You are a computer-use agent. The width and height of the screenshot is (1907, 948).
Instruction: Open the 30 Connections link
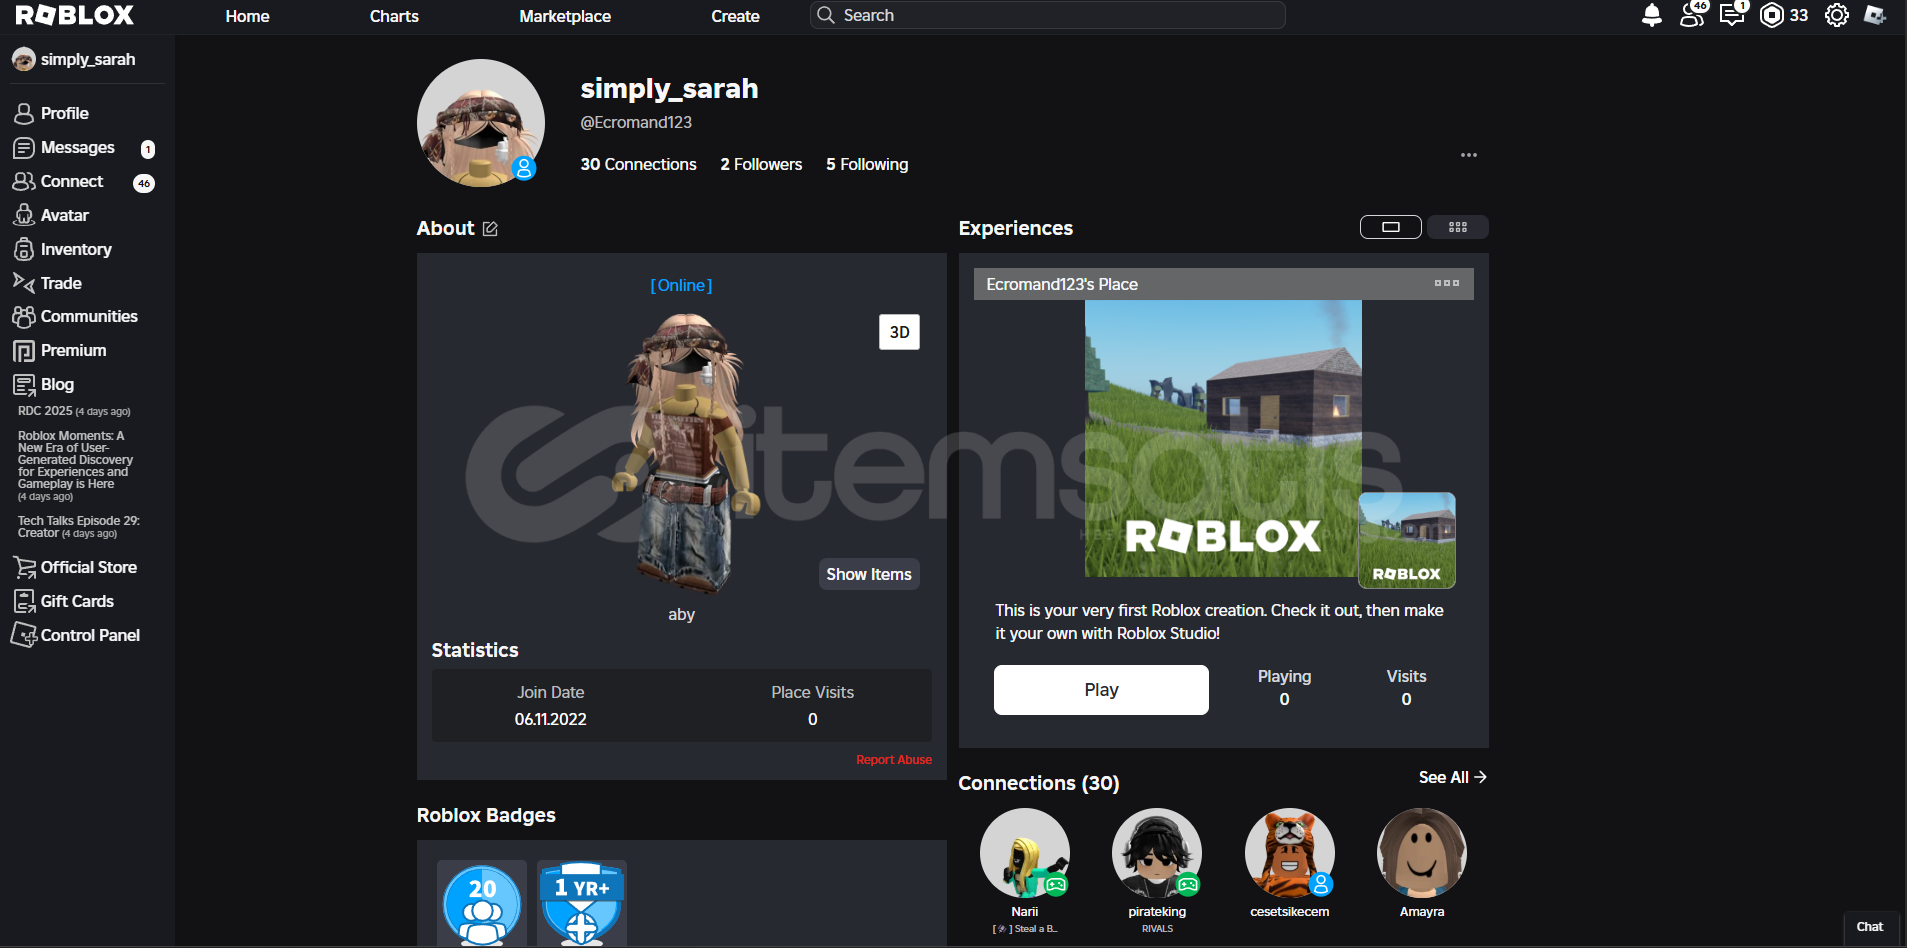[x=639, y=164]
